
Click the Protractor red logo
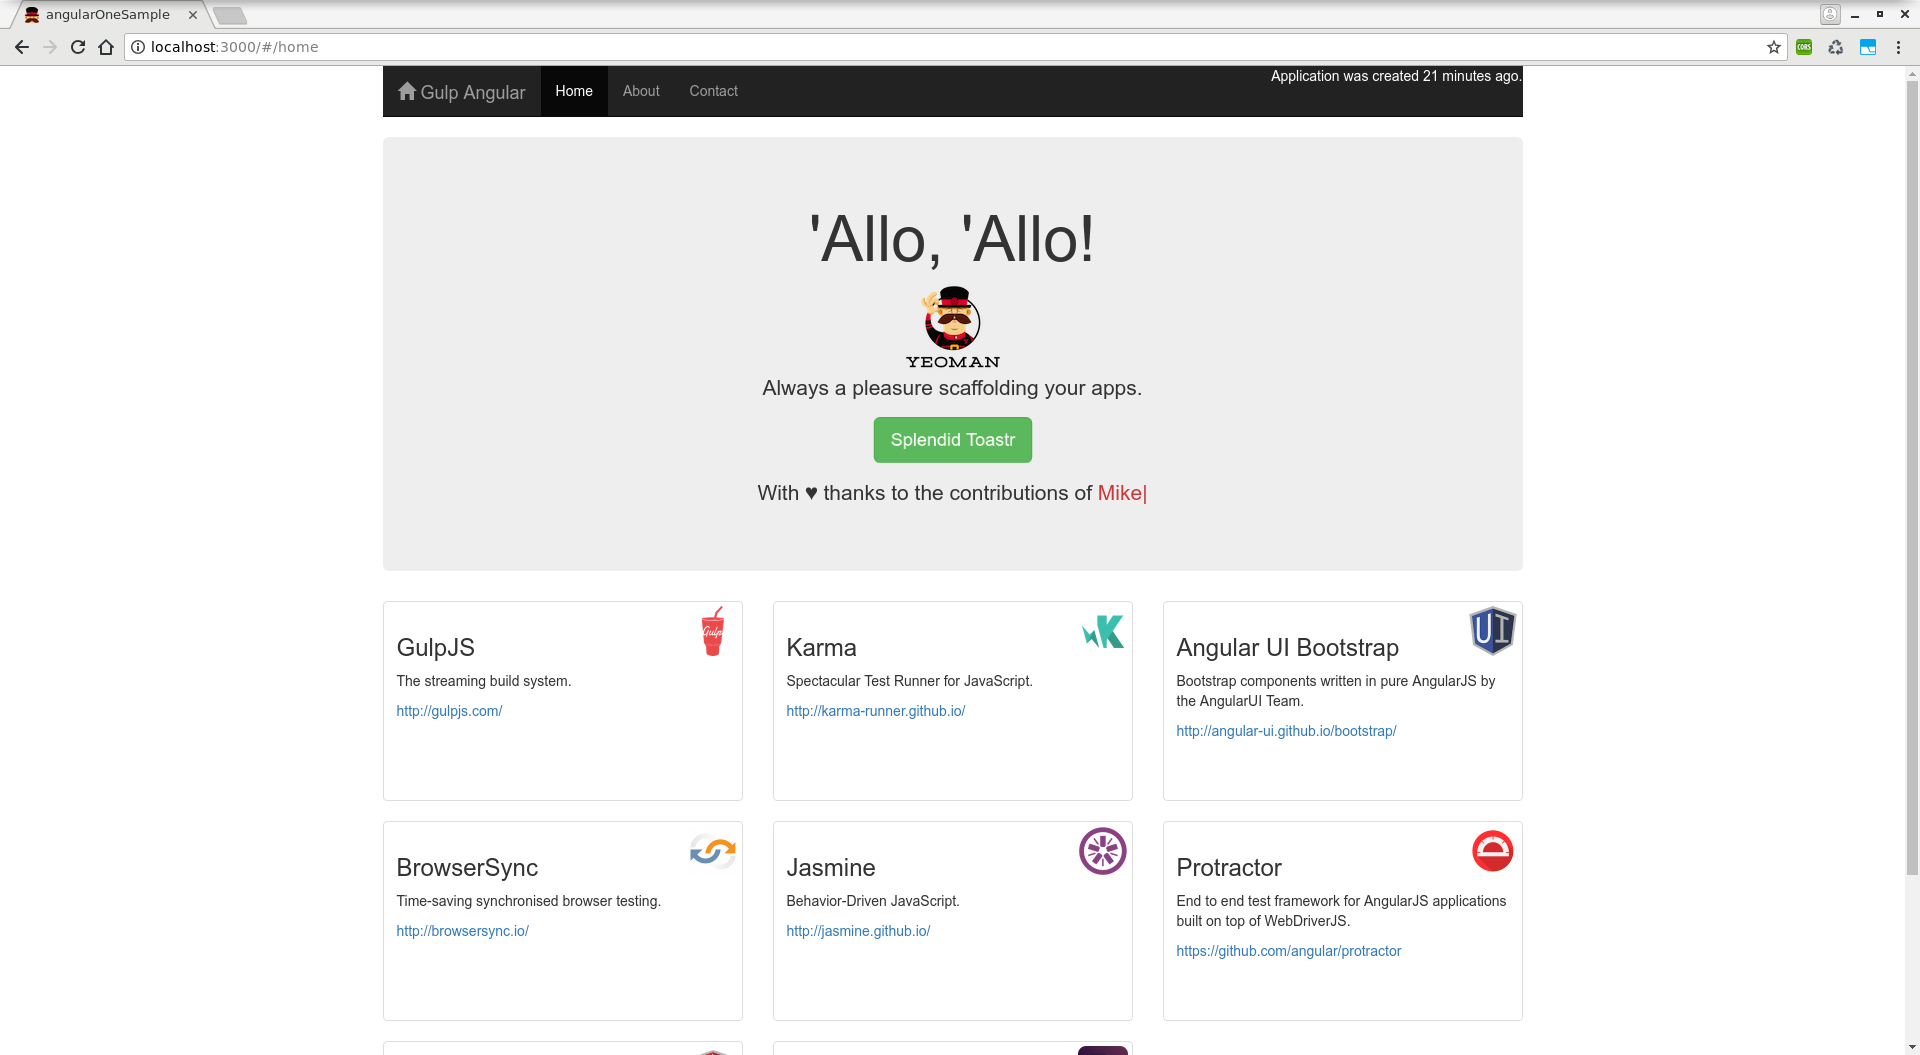1492,851
